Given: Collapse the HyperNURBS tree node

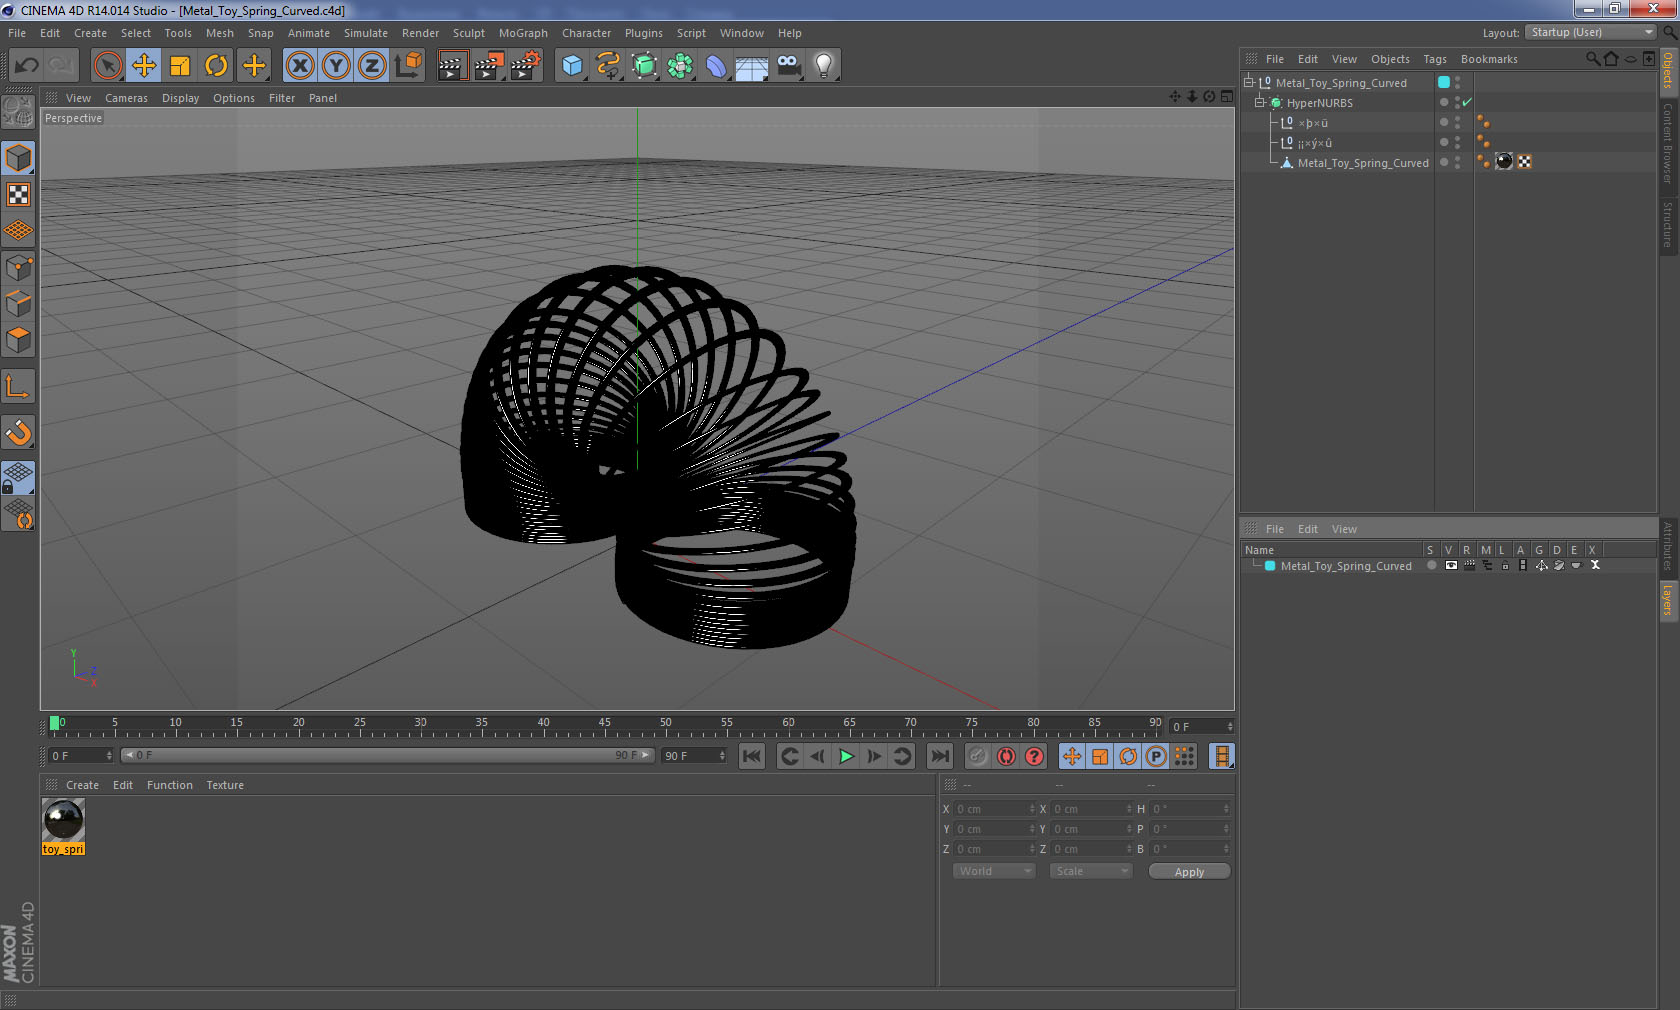Looking at the screenshot, I should [1260, 102].
